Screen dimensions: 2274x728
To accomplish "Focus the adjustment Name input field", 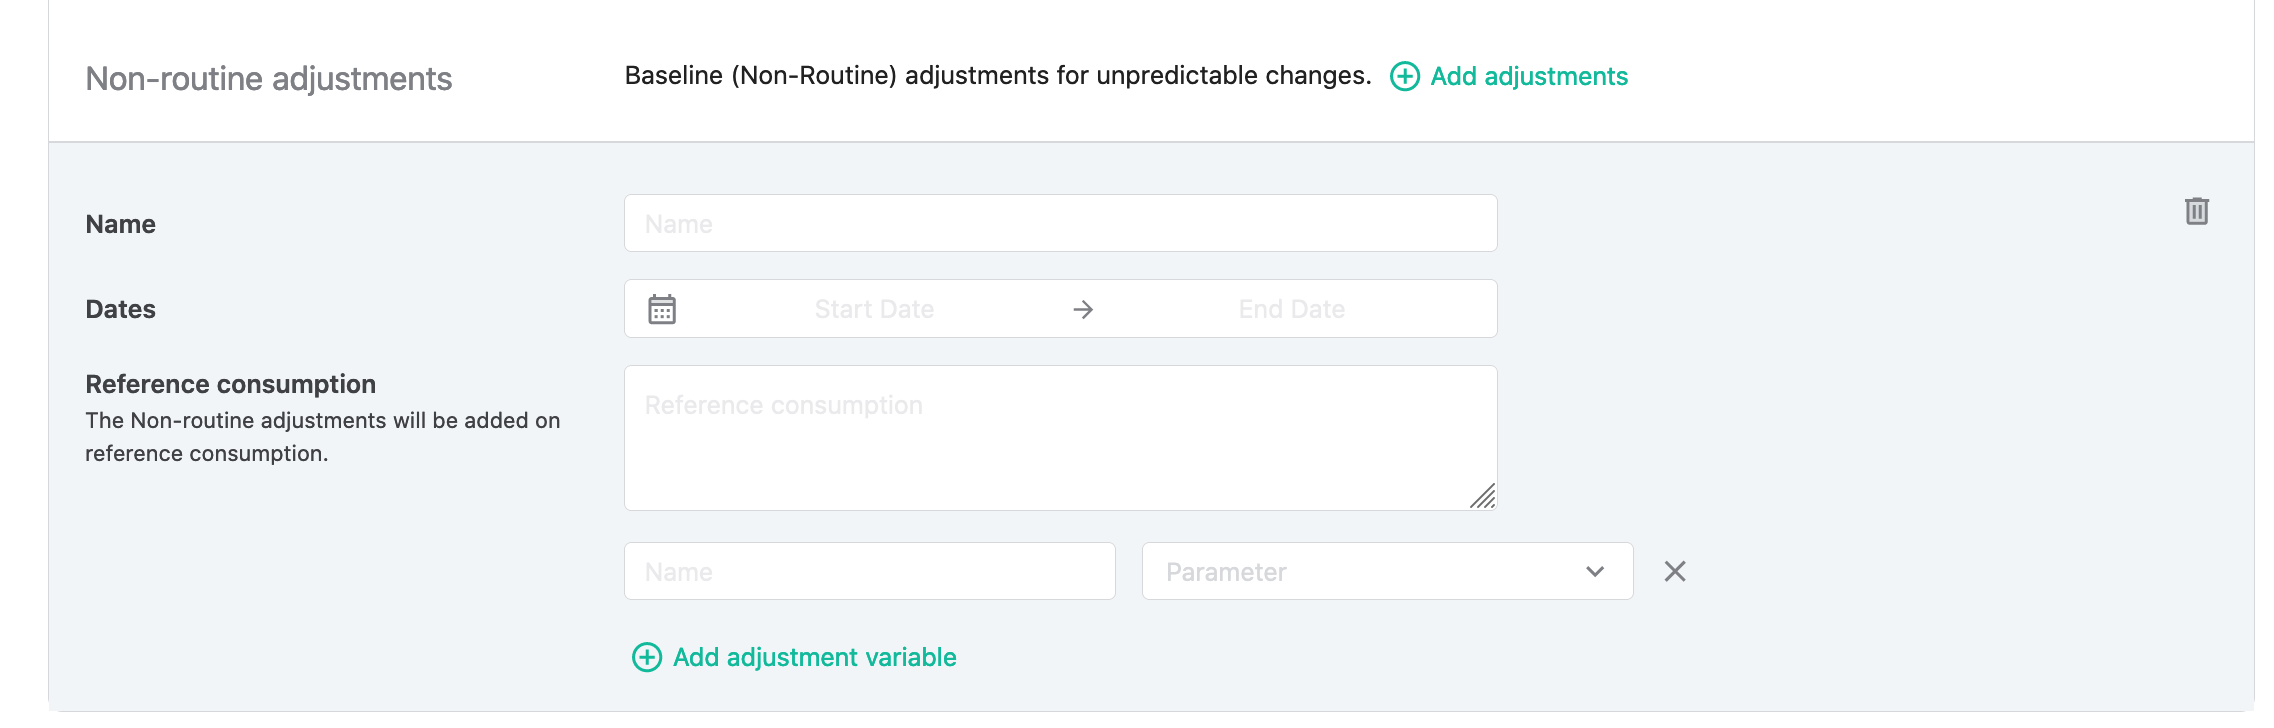I will (1061, 223).
